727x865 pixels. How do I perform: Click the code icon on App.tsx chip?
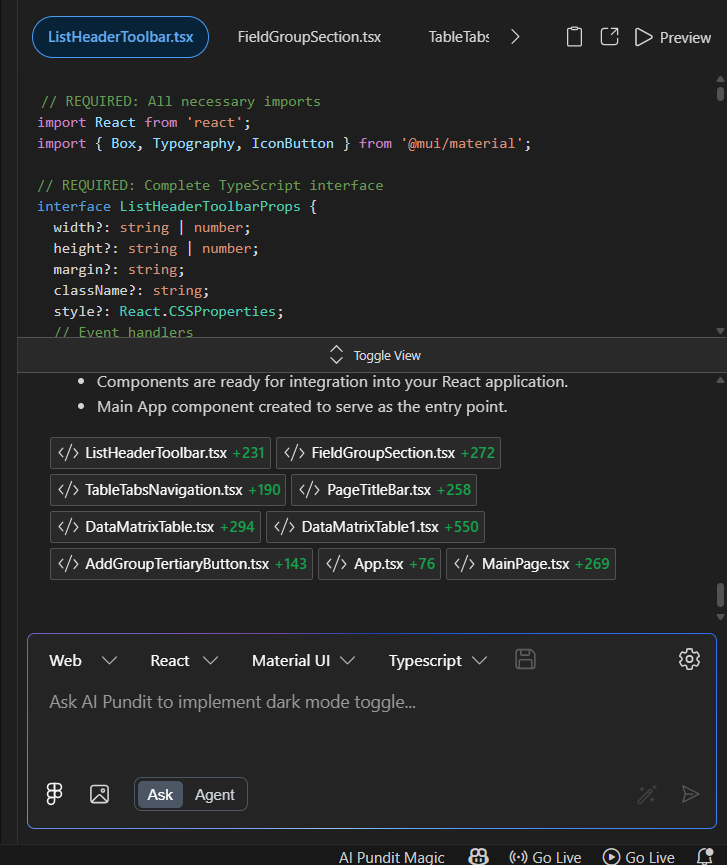point(336,564)
